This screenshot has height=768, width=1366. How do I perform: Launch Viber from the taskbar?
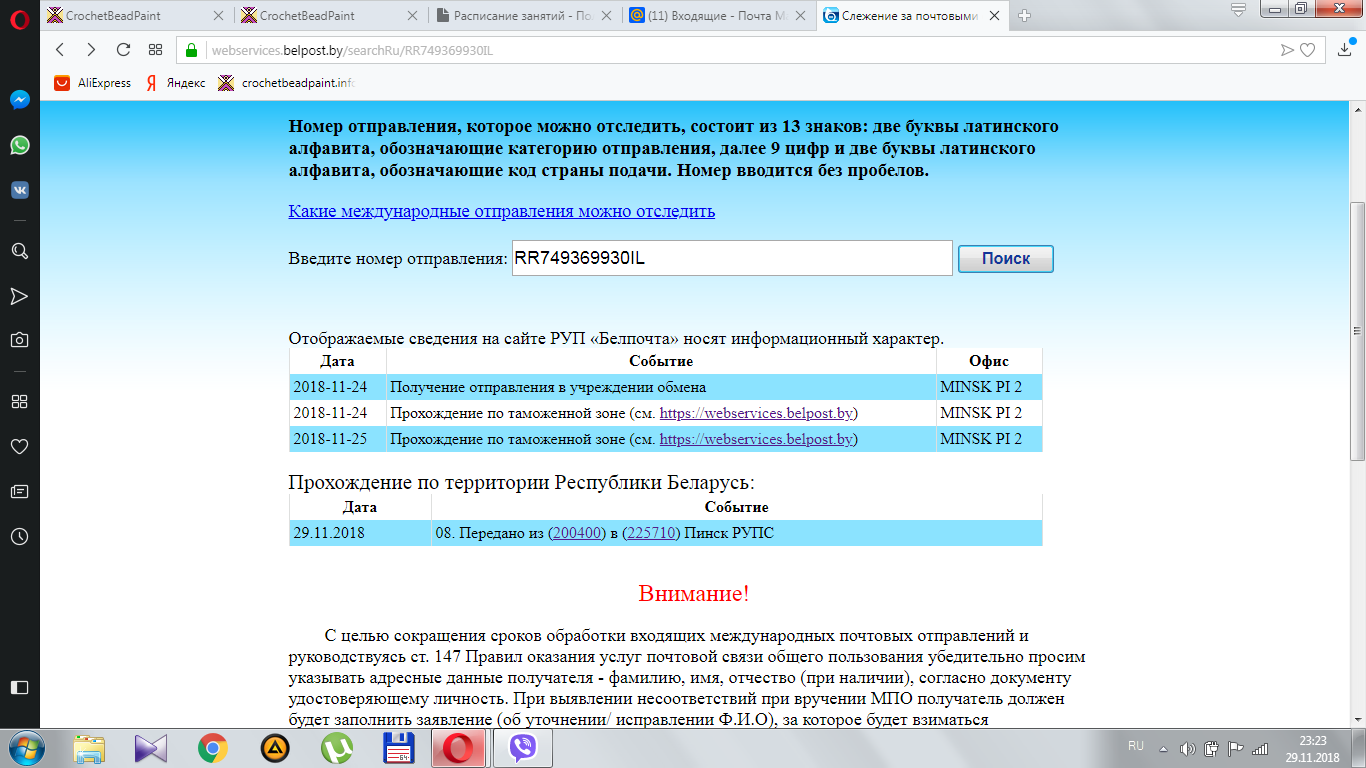[x=522, y=748]
